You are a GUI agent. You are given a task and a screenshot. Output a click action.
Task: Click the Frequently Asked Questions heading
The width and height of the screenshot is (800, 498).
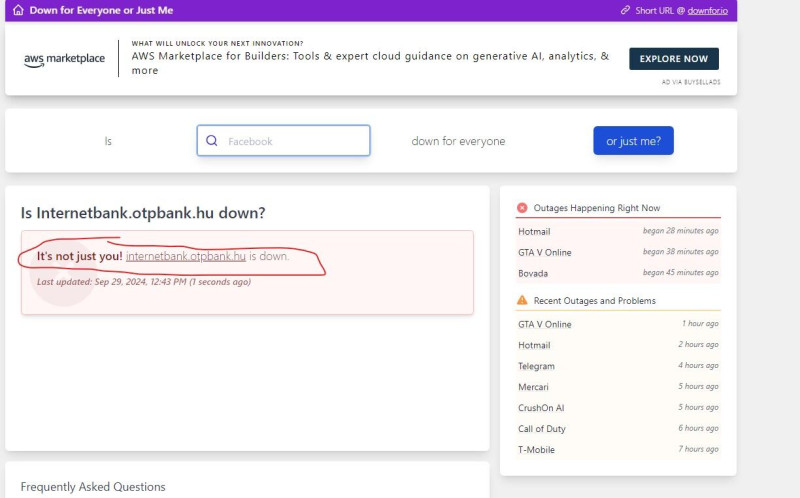tap(93, 487)
